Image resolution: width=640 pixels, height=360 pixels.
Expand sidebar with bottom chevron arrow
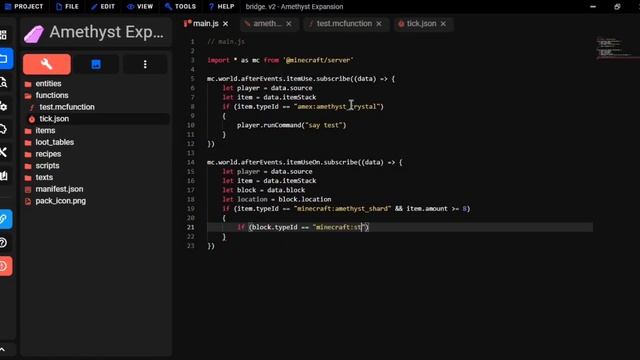[x=3, y=350]
